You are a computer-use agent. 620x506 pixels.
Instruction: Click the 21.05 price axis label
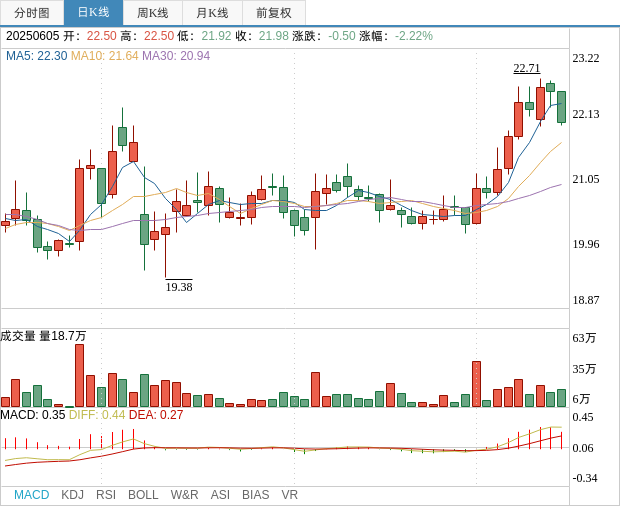tap(586, 179)
